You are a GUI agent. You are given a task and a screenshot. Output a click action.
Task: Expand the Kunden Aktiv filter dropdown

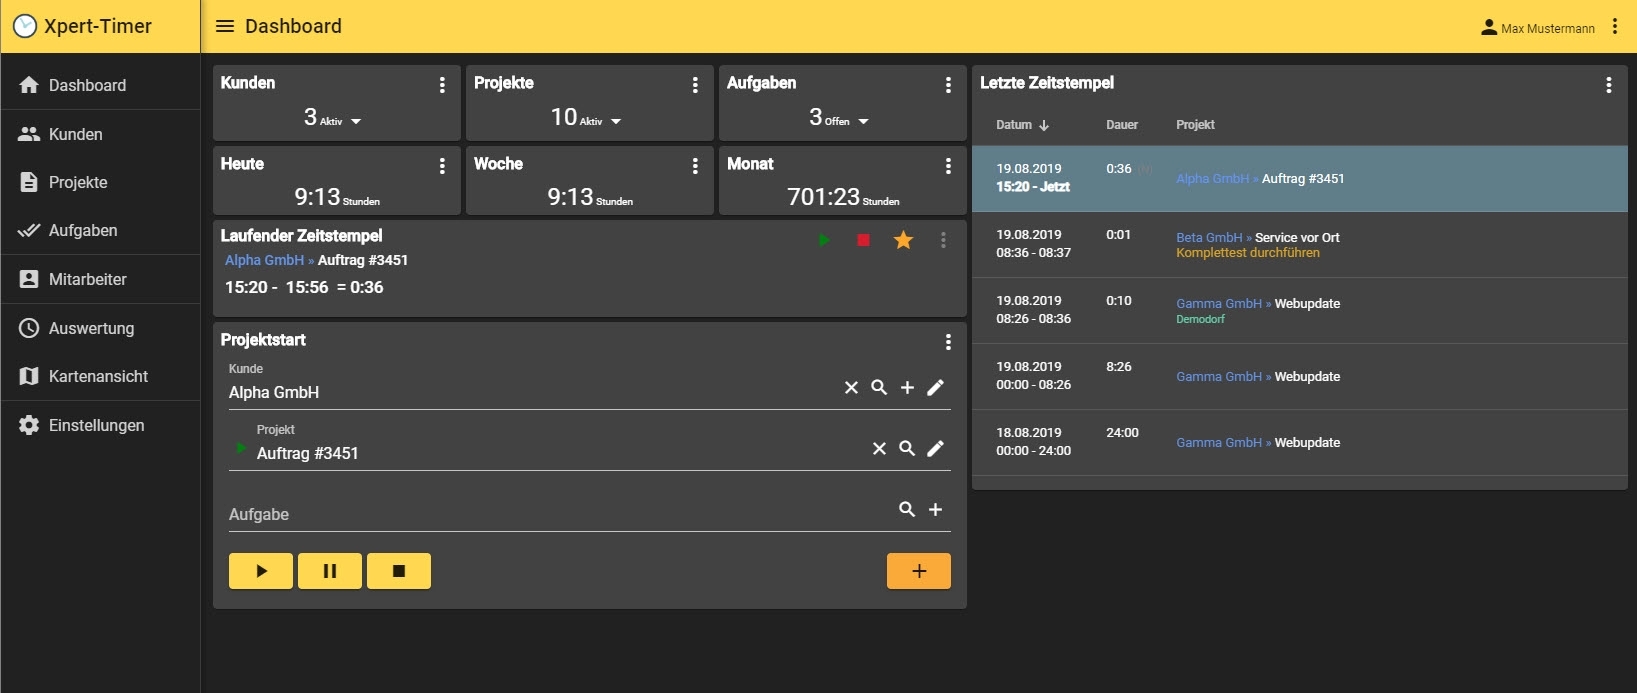coord(356,121)
